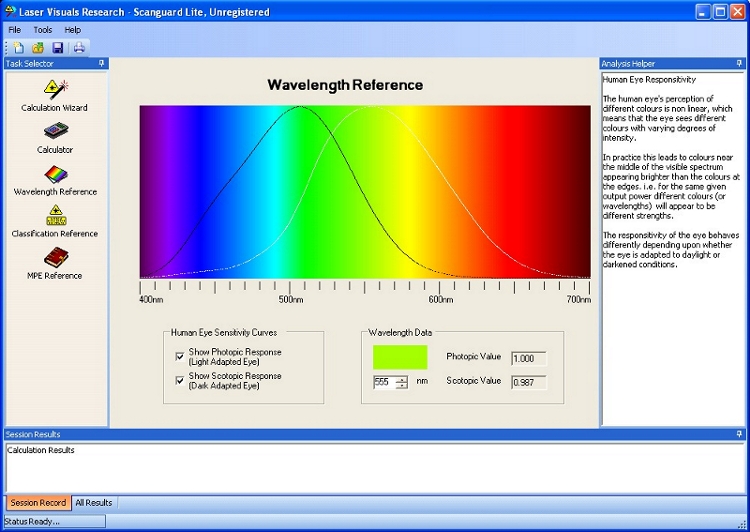Click the Calculation Results text area
Screen dimensions: 750x532
[375, 469]
